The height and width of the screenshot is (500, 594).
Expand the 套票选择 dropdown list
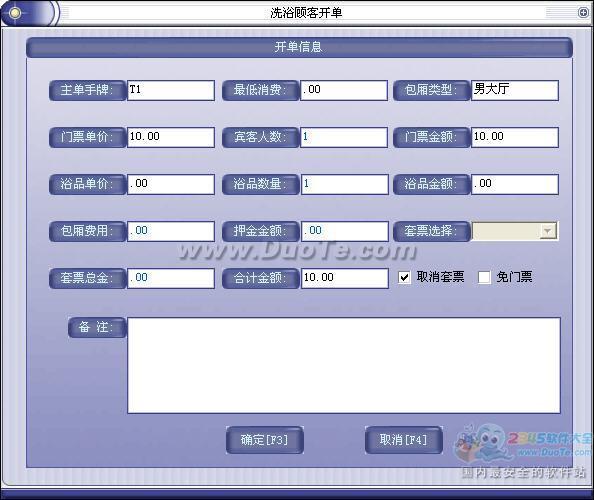pyautogui.click(x=547, y=231)
